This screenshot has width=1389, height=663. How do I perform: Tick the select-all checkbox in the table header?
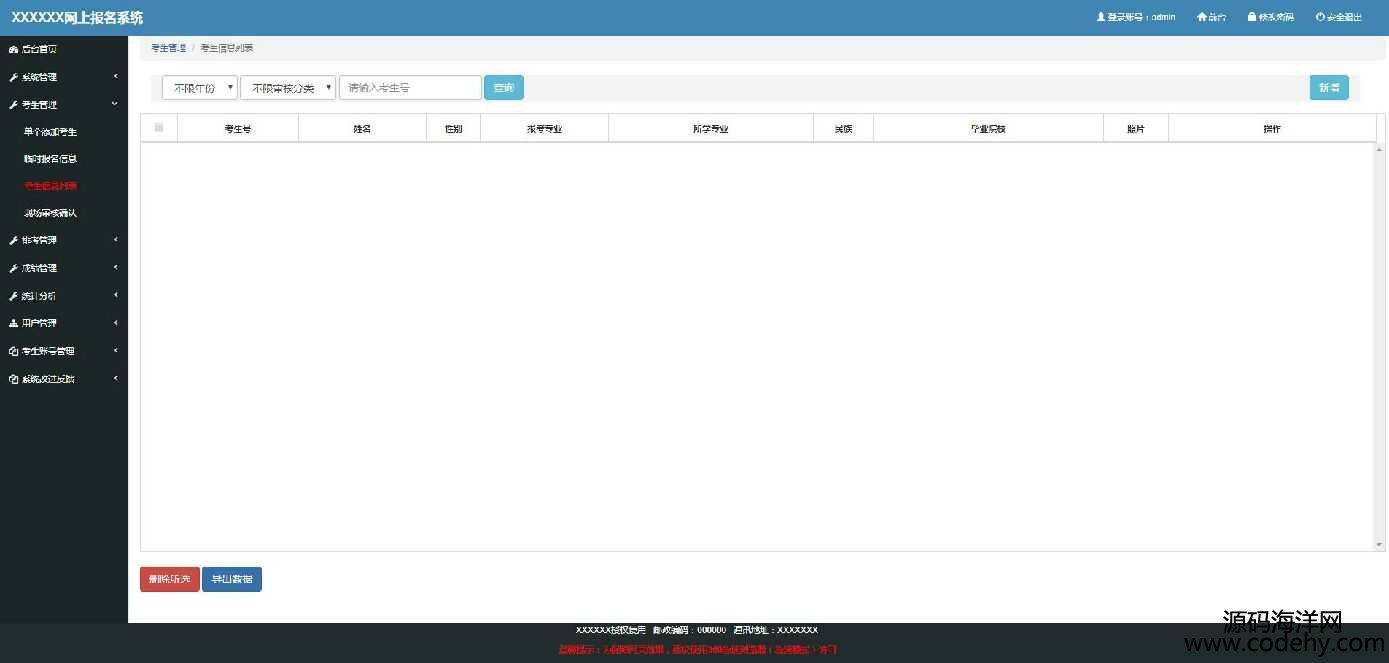pos(159,128)
